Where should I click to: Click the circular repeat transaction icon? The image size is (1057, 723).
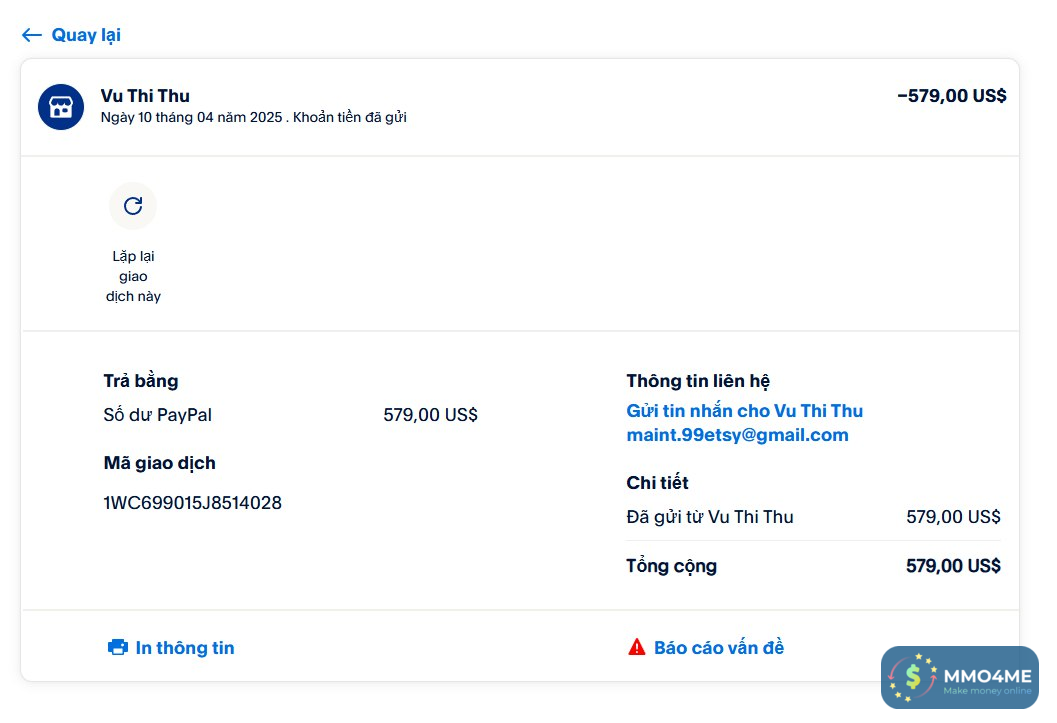133,206
